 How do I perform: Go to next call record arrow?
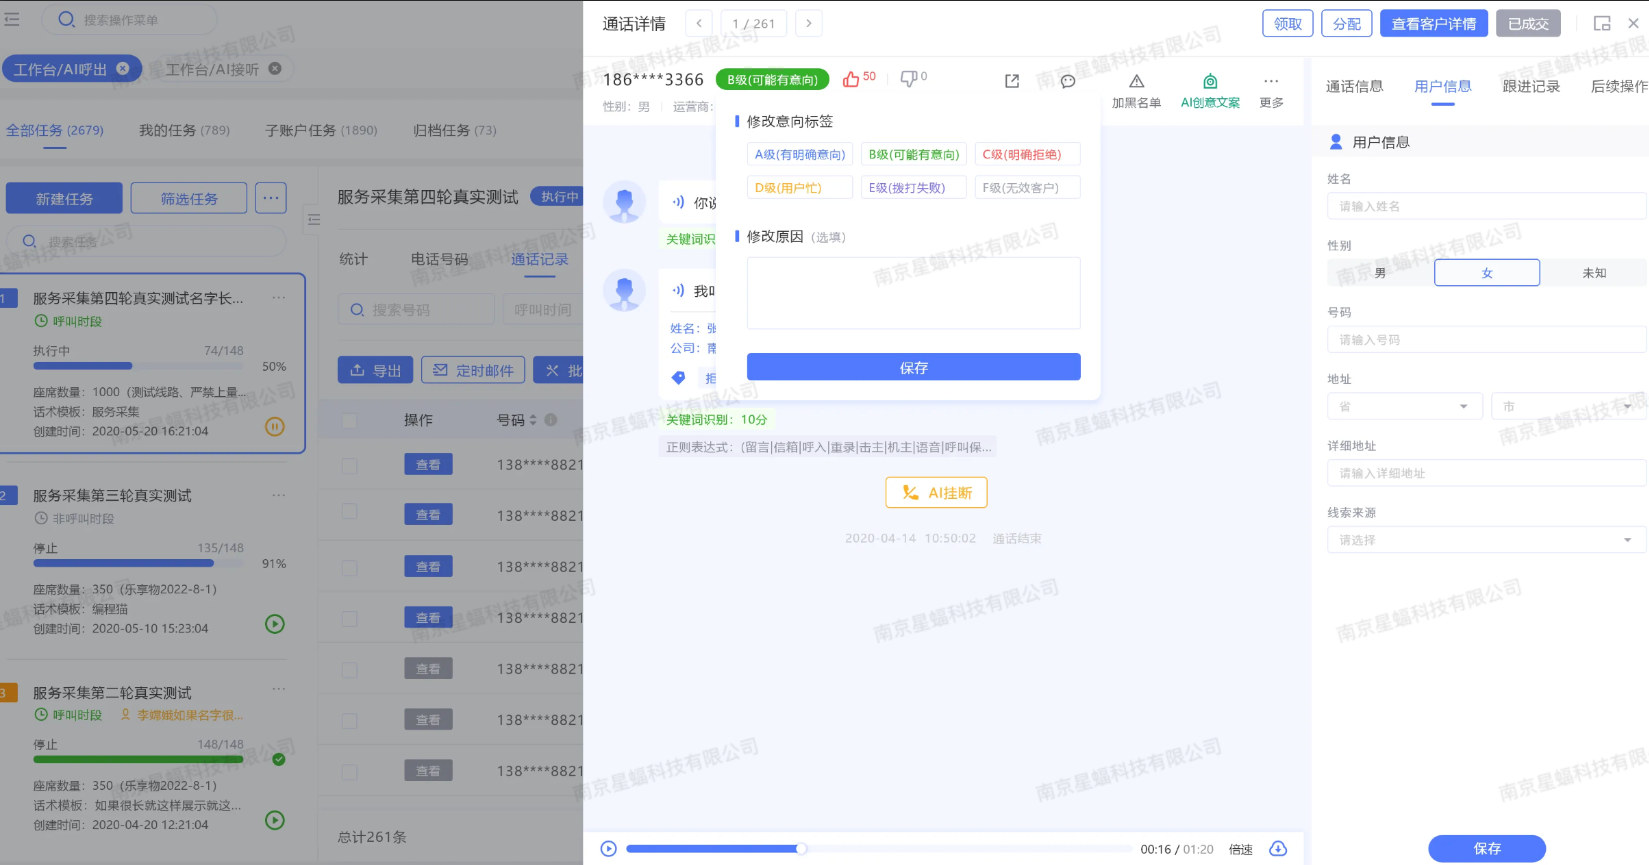click(x=809, y=23)
